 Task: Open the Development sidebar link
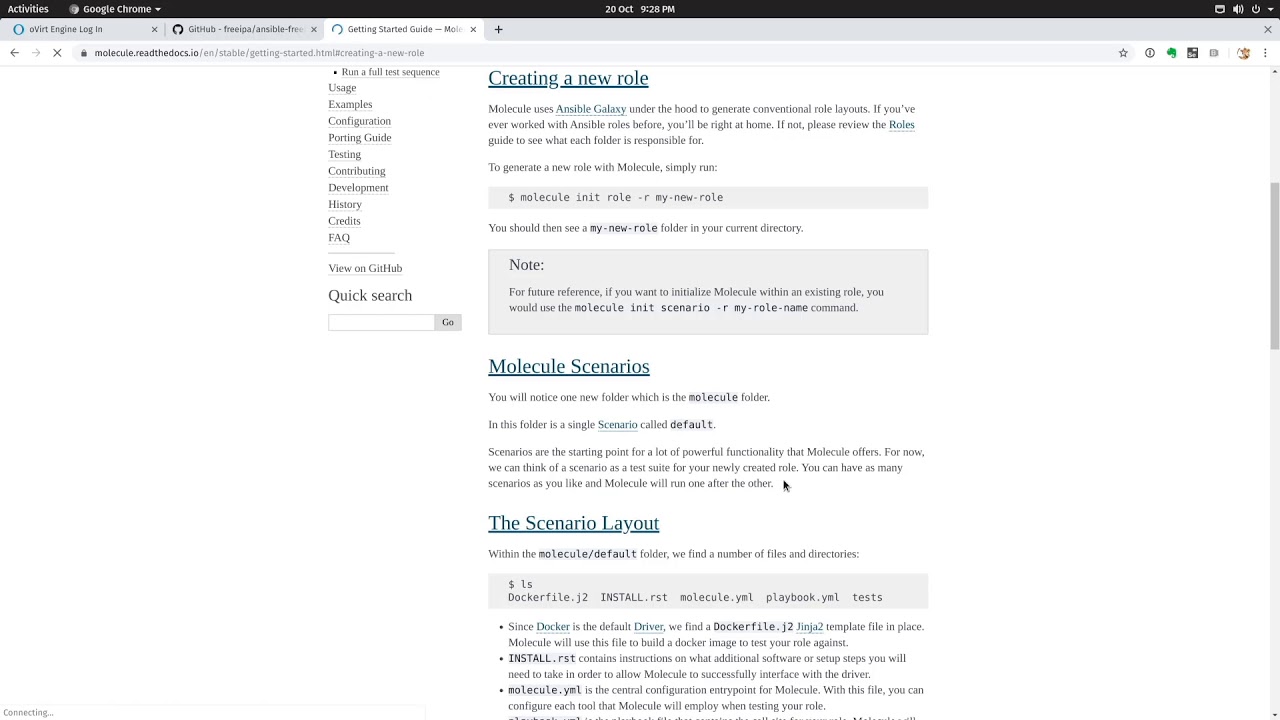(358, 188)
